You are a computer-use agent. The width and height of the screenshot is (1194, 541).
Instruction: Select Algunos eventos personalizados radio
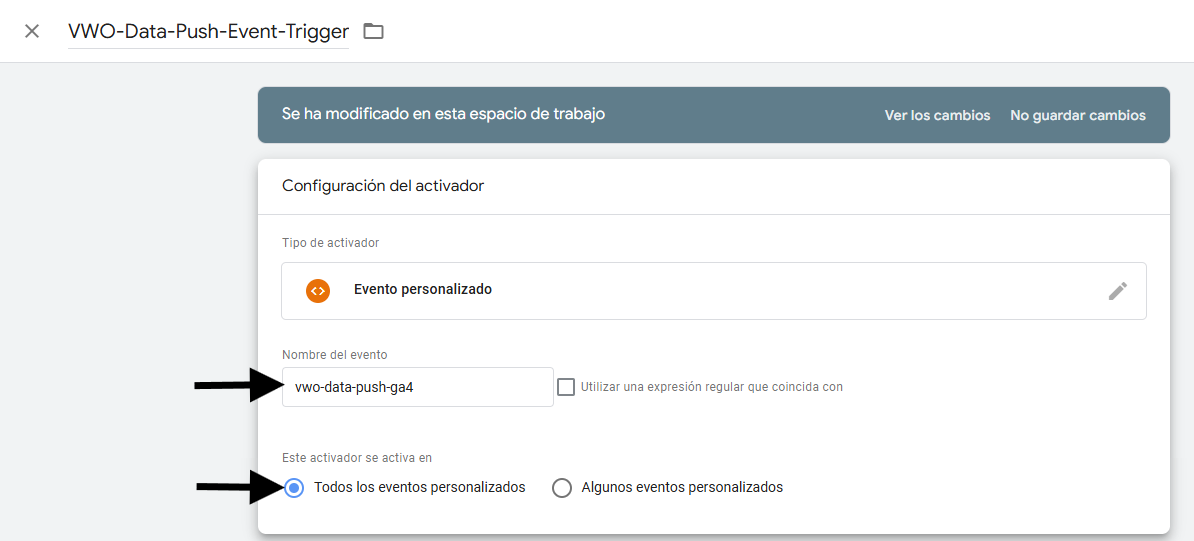click(562, 488)
